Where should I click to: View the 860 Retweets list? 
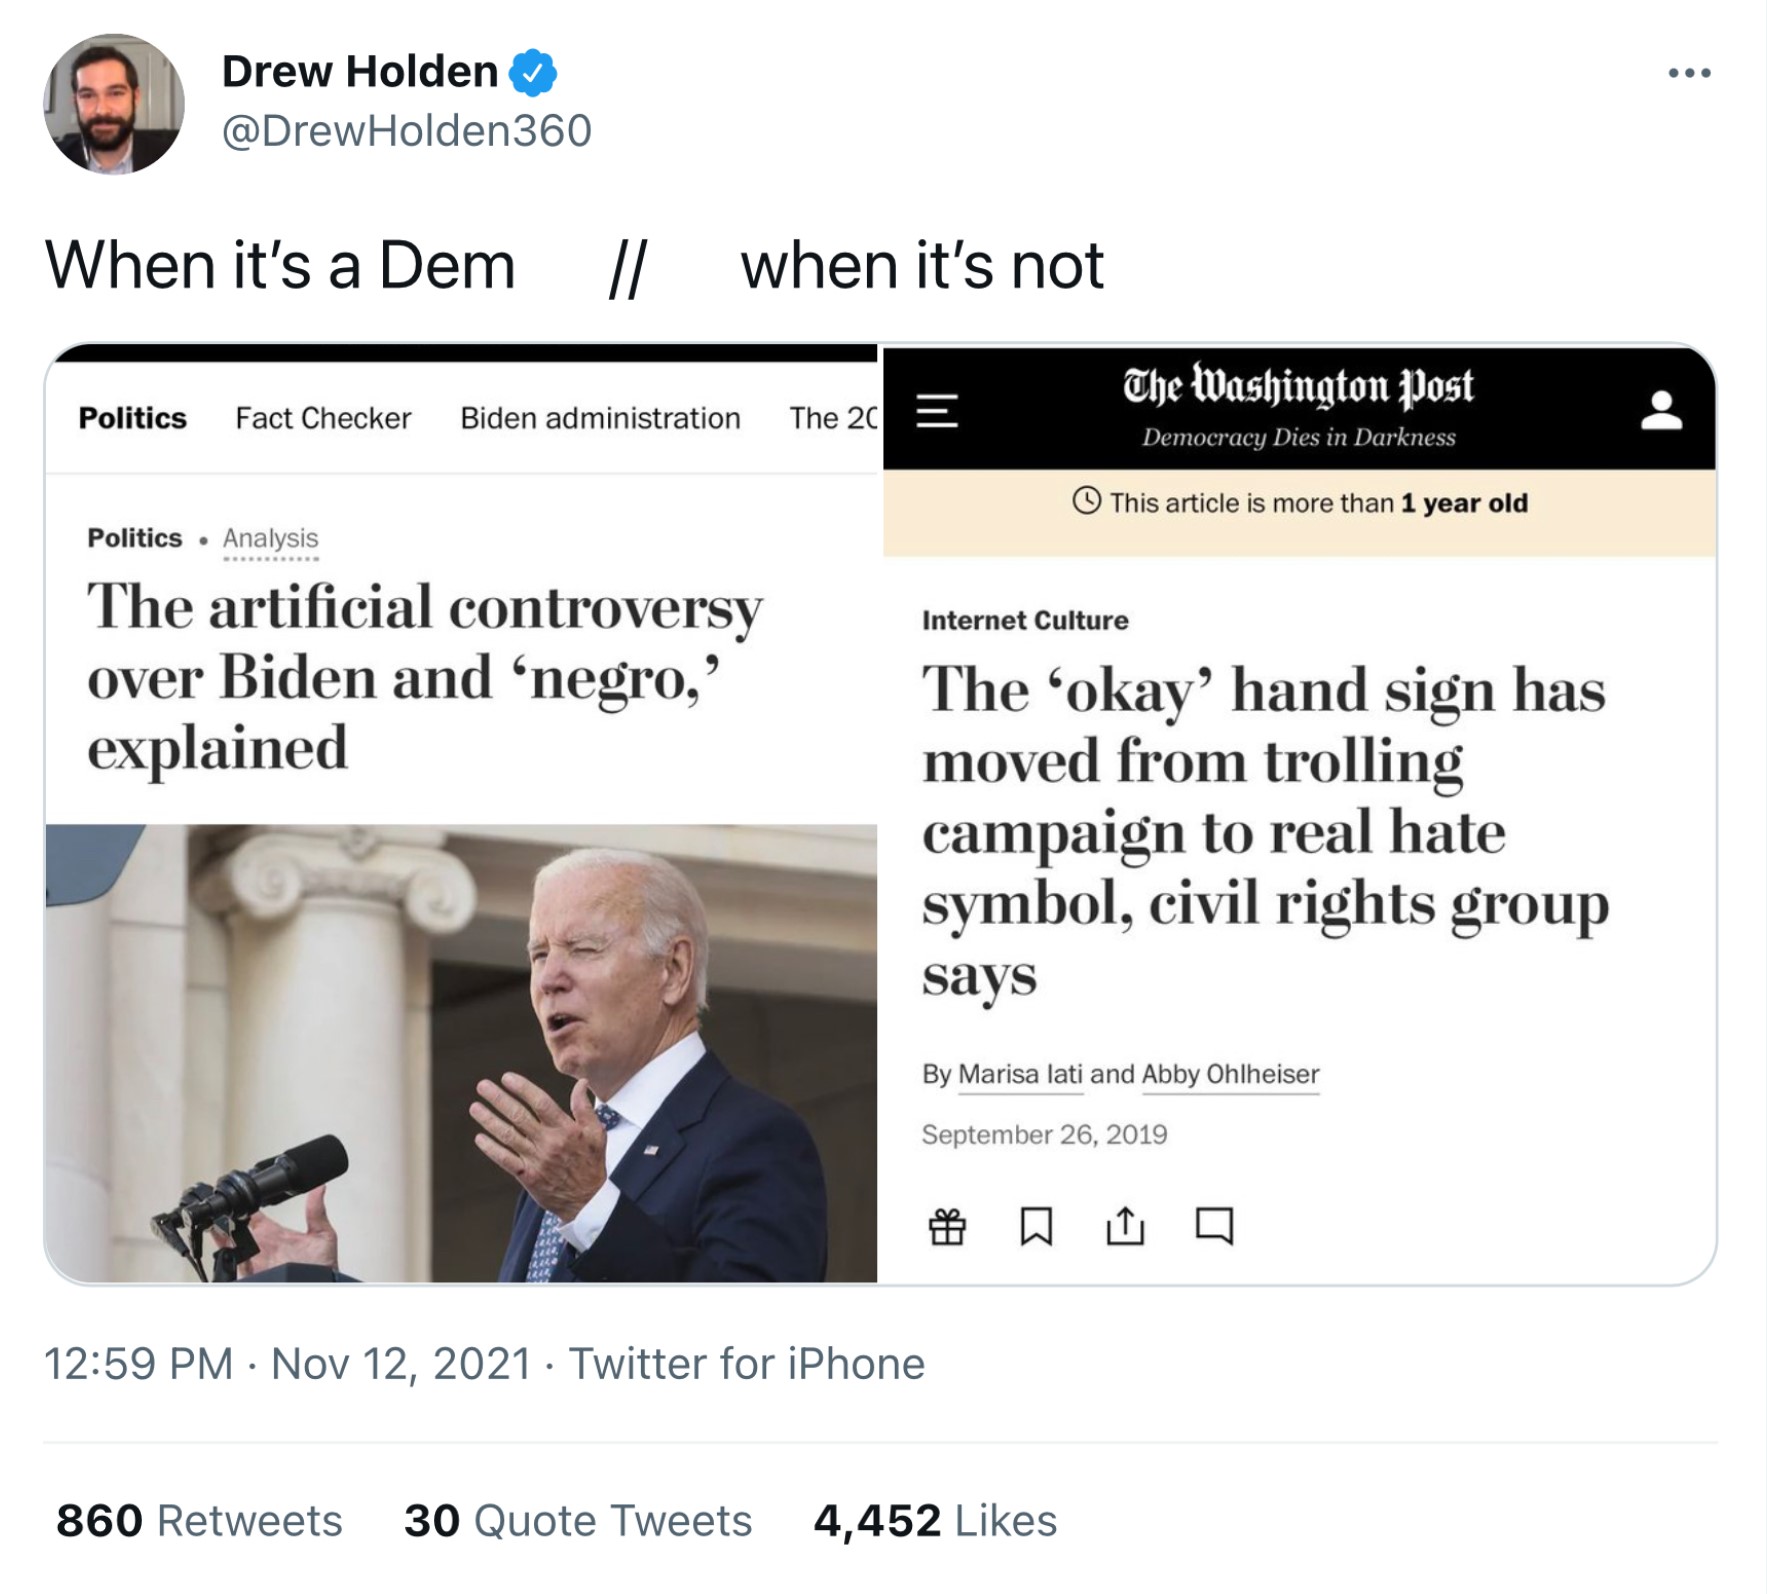[199, 1520]
